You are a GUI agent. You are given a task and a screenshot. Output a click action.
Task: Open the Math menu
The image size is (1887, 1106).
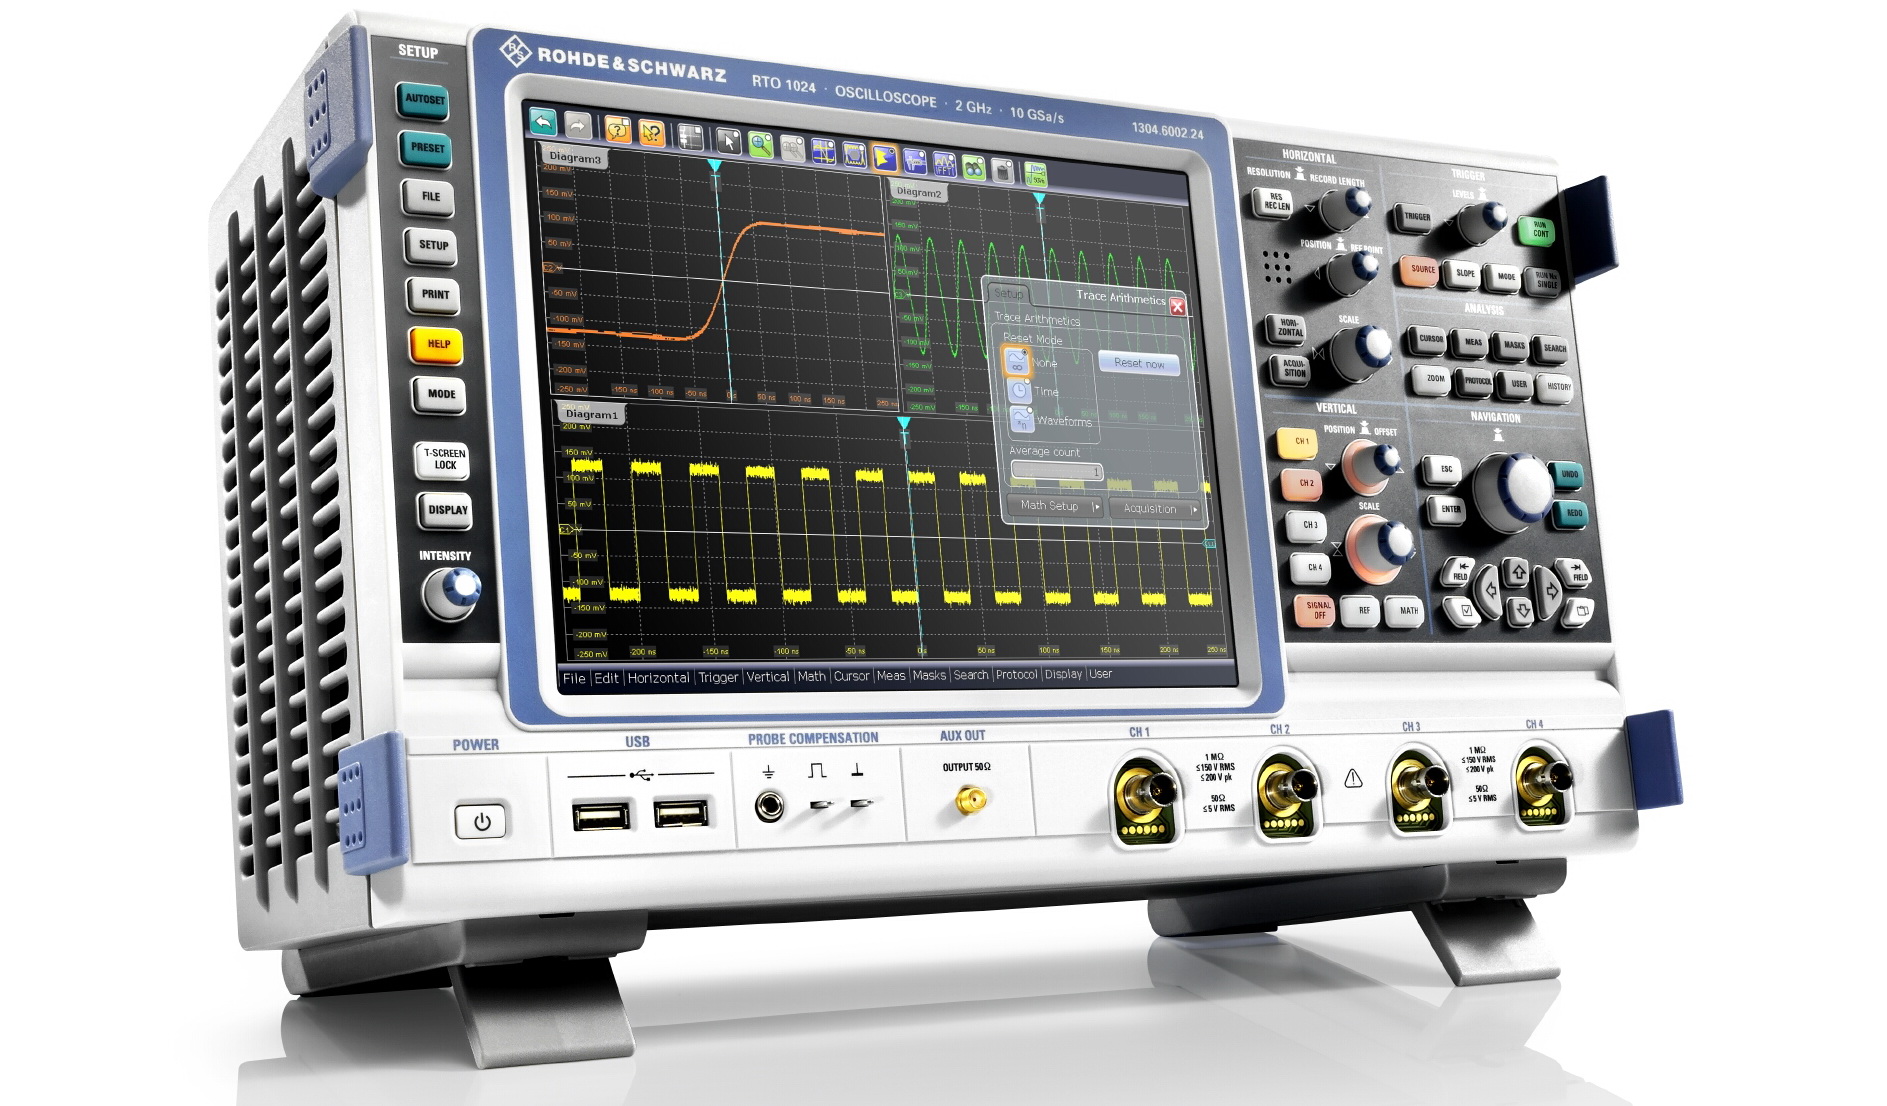point(812,676)
